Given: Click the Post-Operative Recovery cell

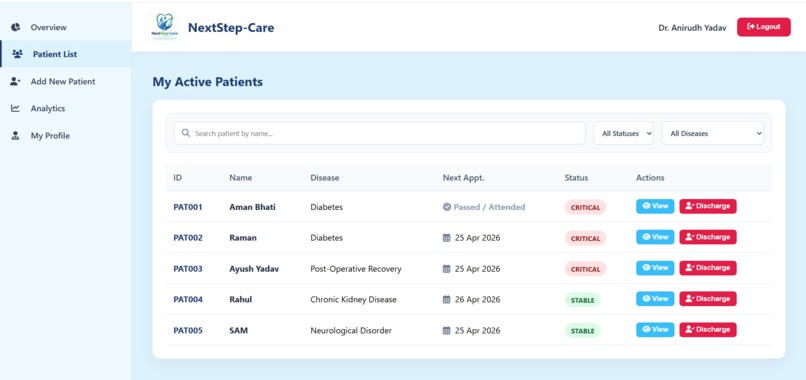Looking at the screenshot, I should (x=356, y=269).
